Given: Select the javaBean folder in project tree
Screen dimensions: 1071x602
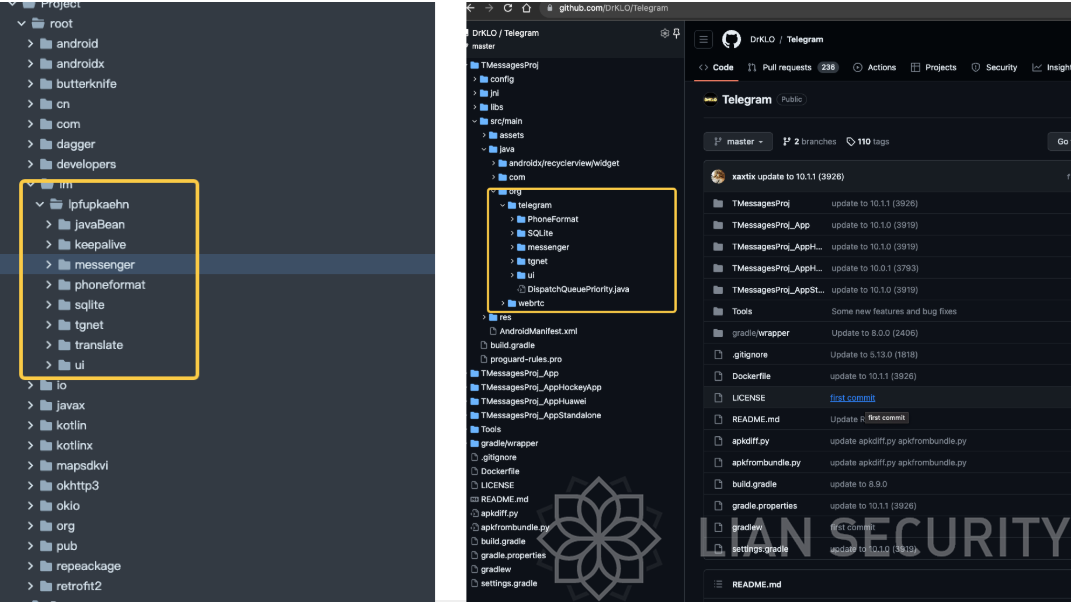Looking at the screenshot, I should [x=100, y=225].
